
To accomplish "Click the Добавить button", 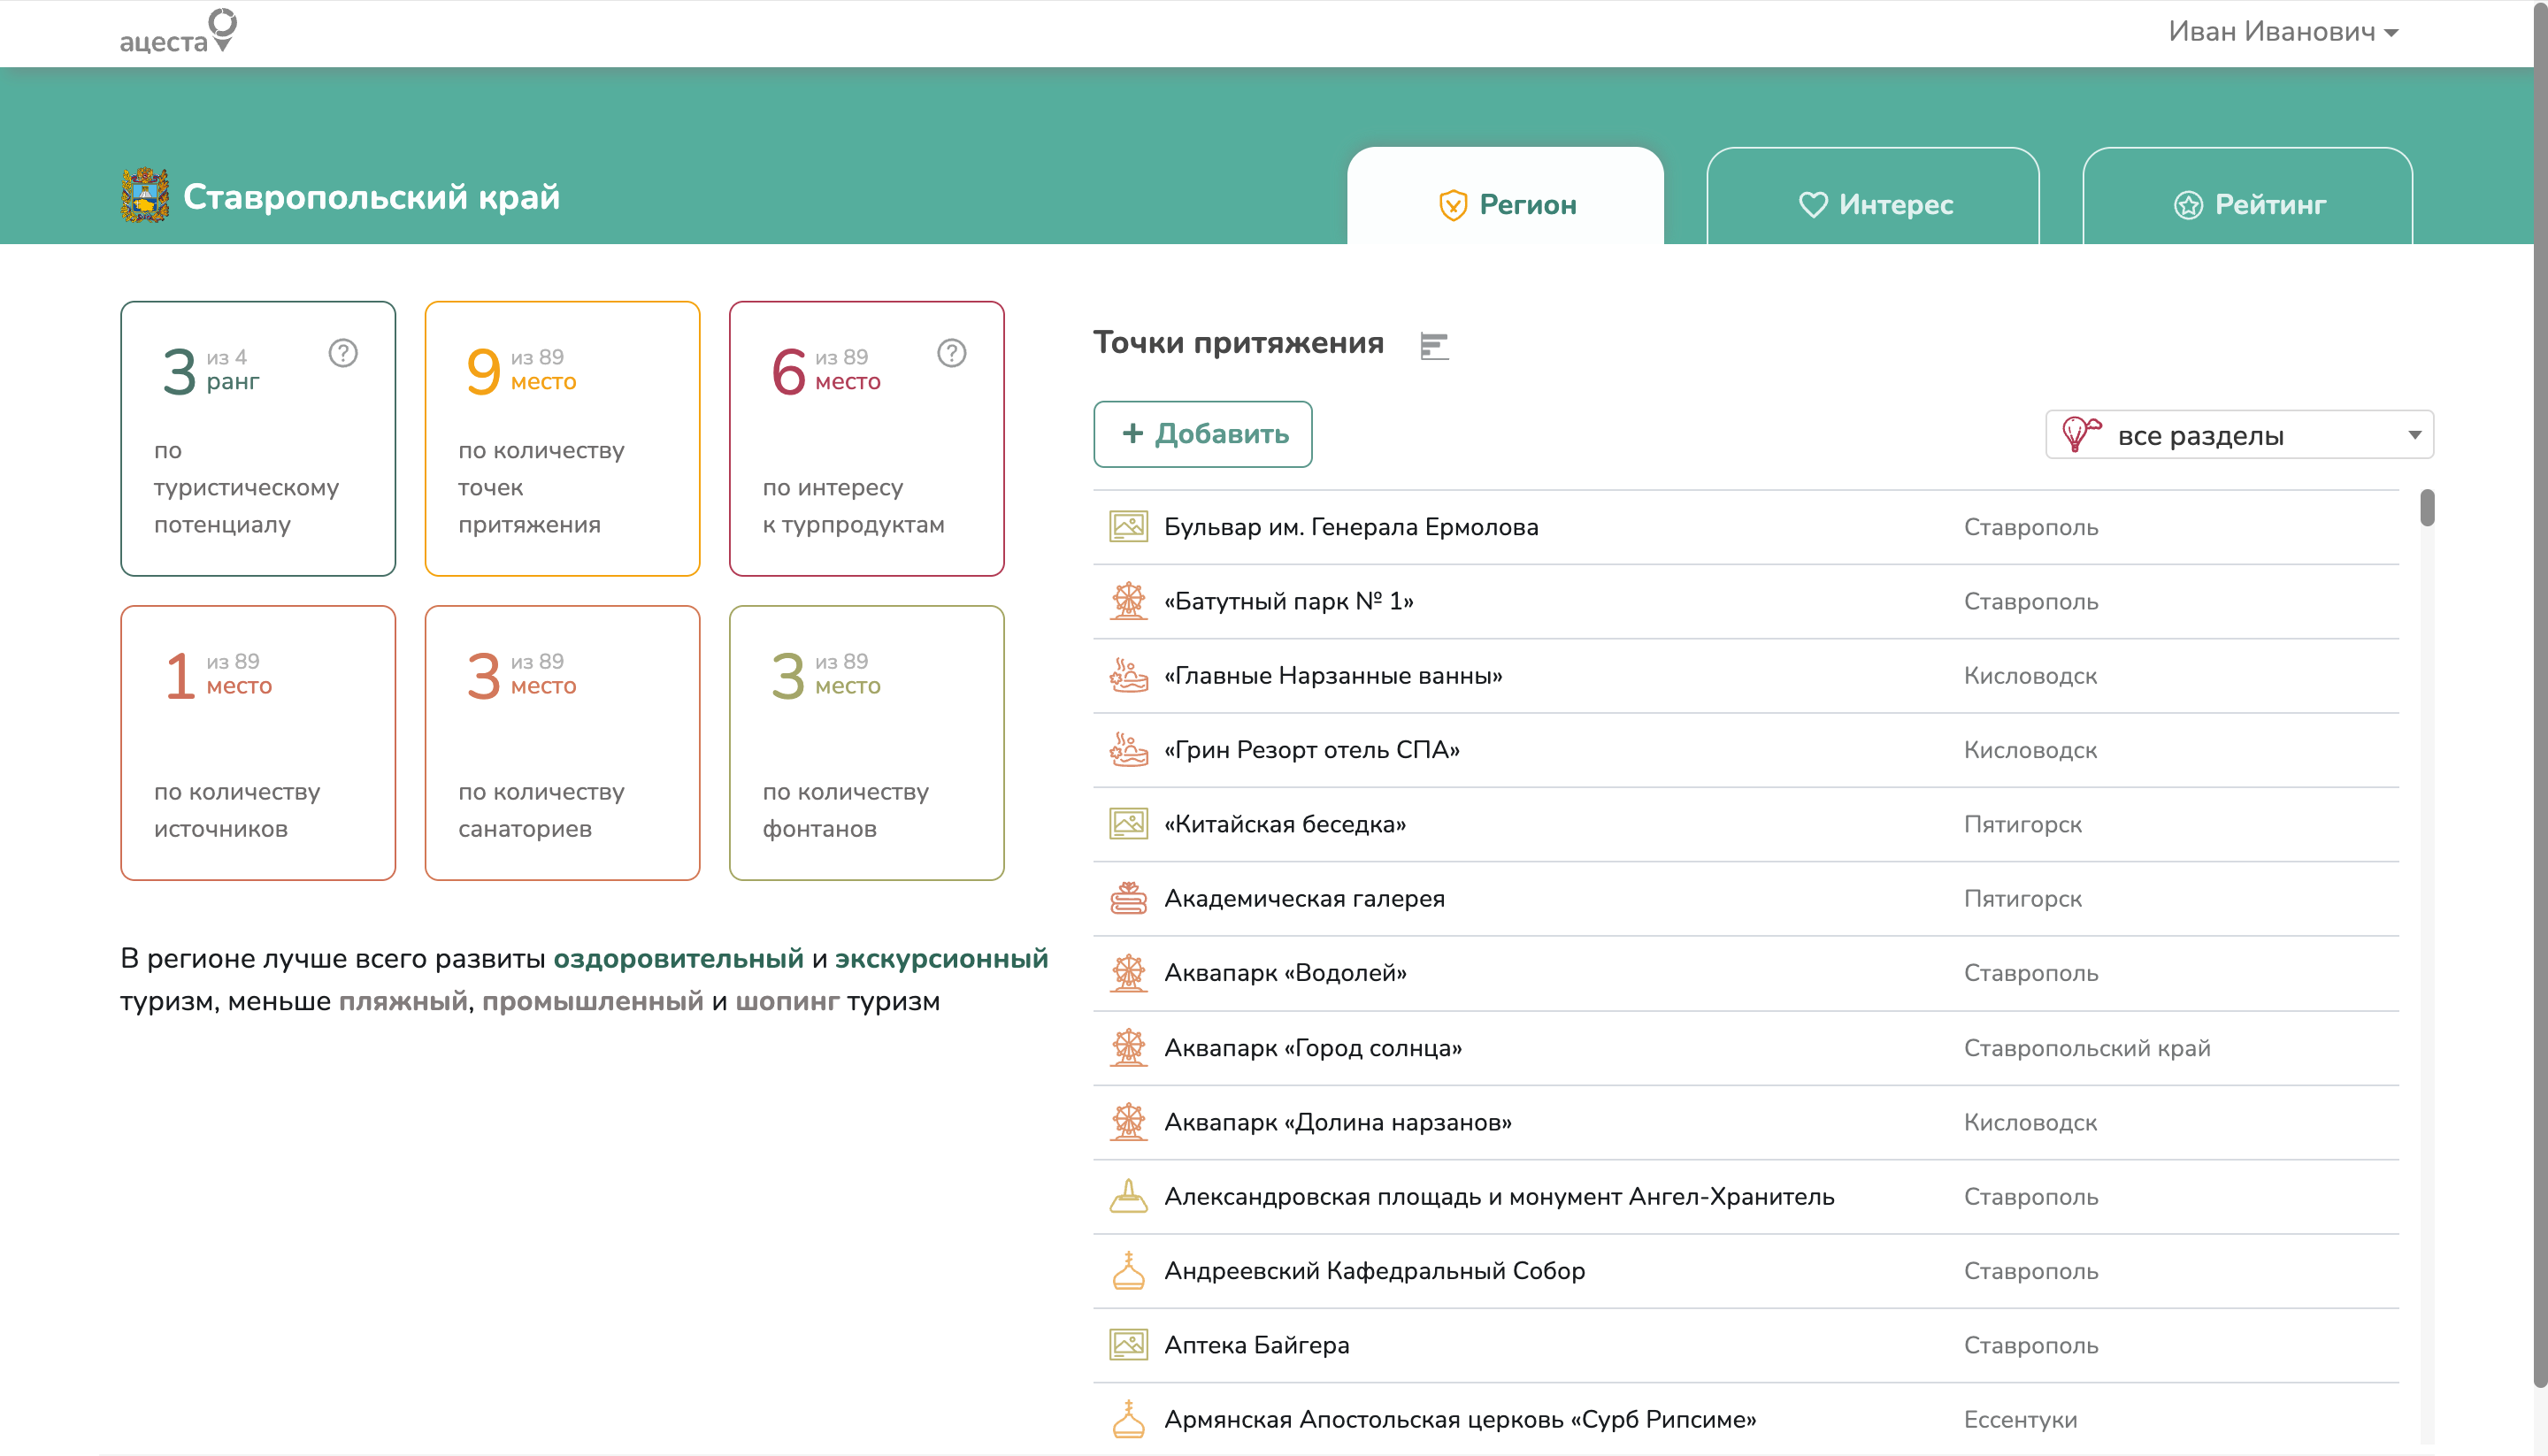I will tap(1202, 434).
